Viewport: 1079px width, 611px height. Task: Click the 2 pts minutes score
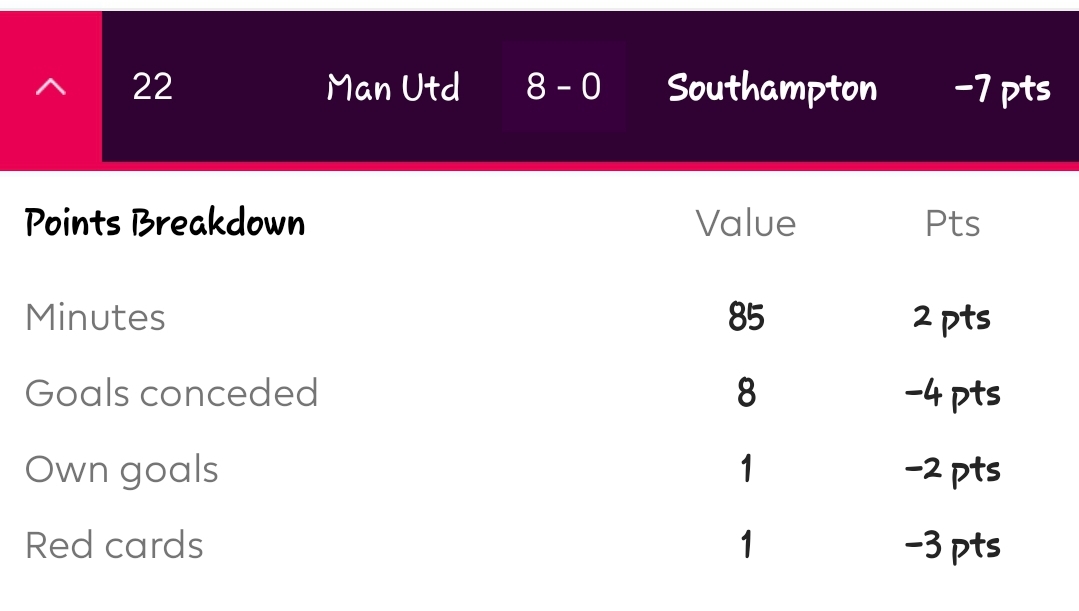point(952,317)
